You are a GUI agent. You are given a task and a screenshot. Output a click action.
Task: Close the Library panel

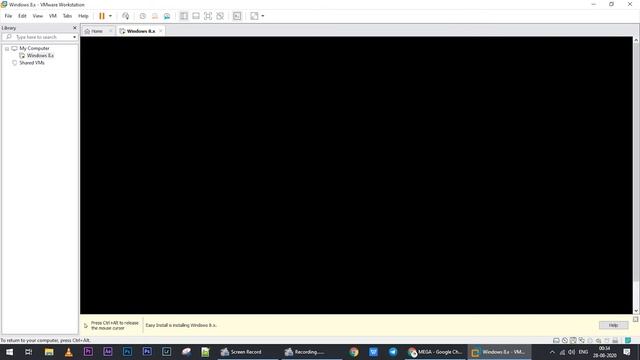(x=75, y=28)
